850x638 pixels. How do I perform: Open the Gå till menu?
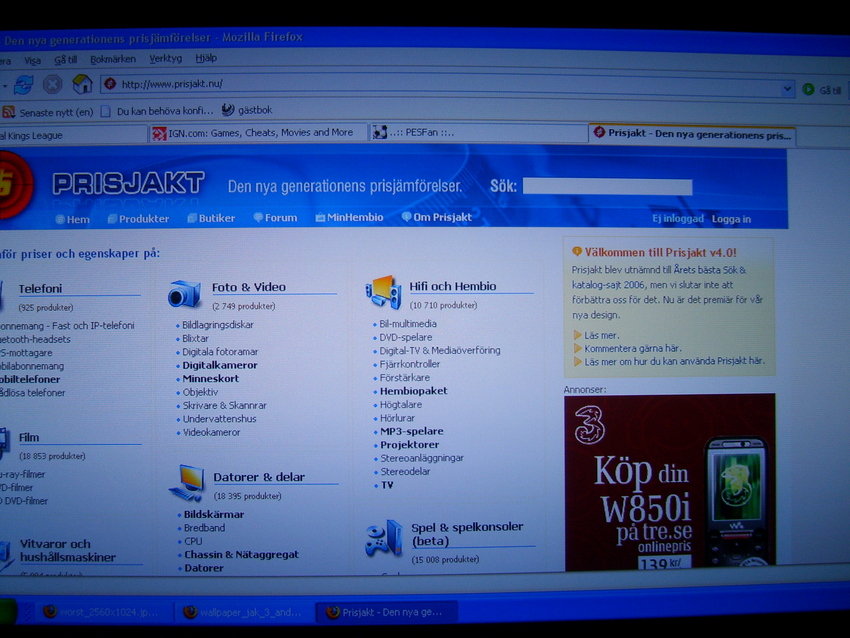[x=66, y=60]
